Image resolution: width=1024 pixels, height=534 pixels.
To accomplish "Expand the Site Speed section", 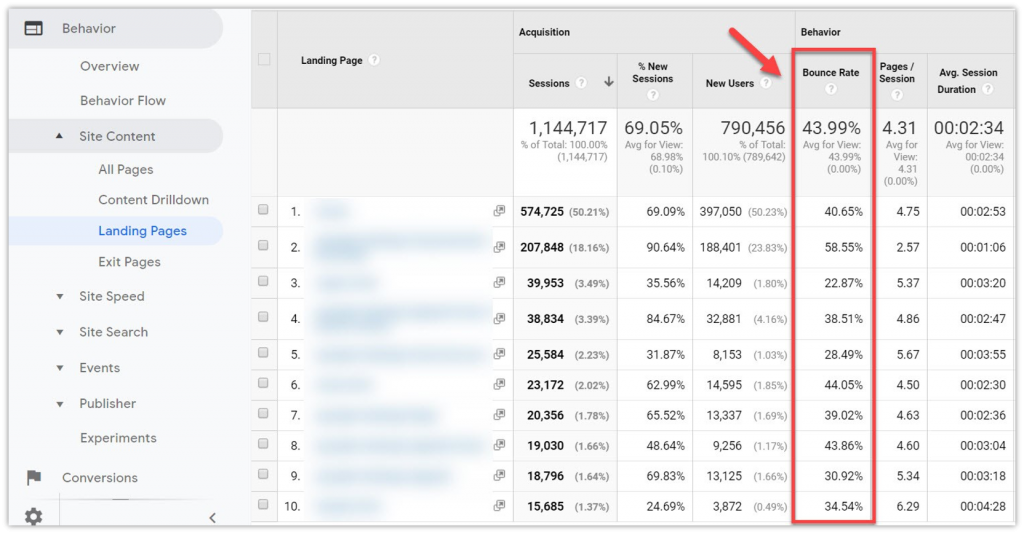I will [59, 296].
